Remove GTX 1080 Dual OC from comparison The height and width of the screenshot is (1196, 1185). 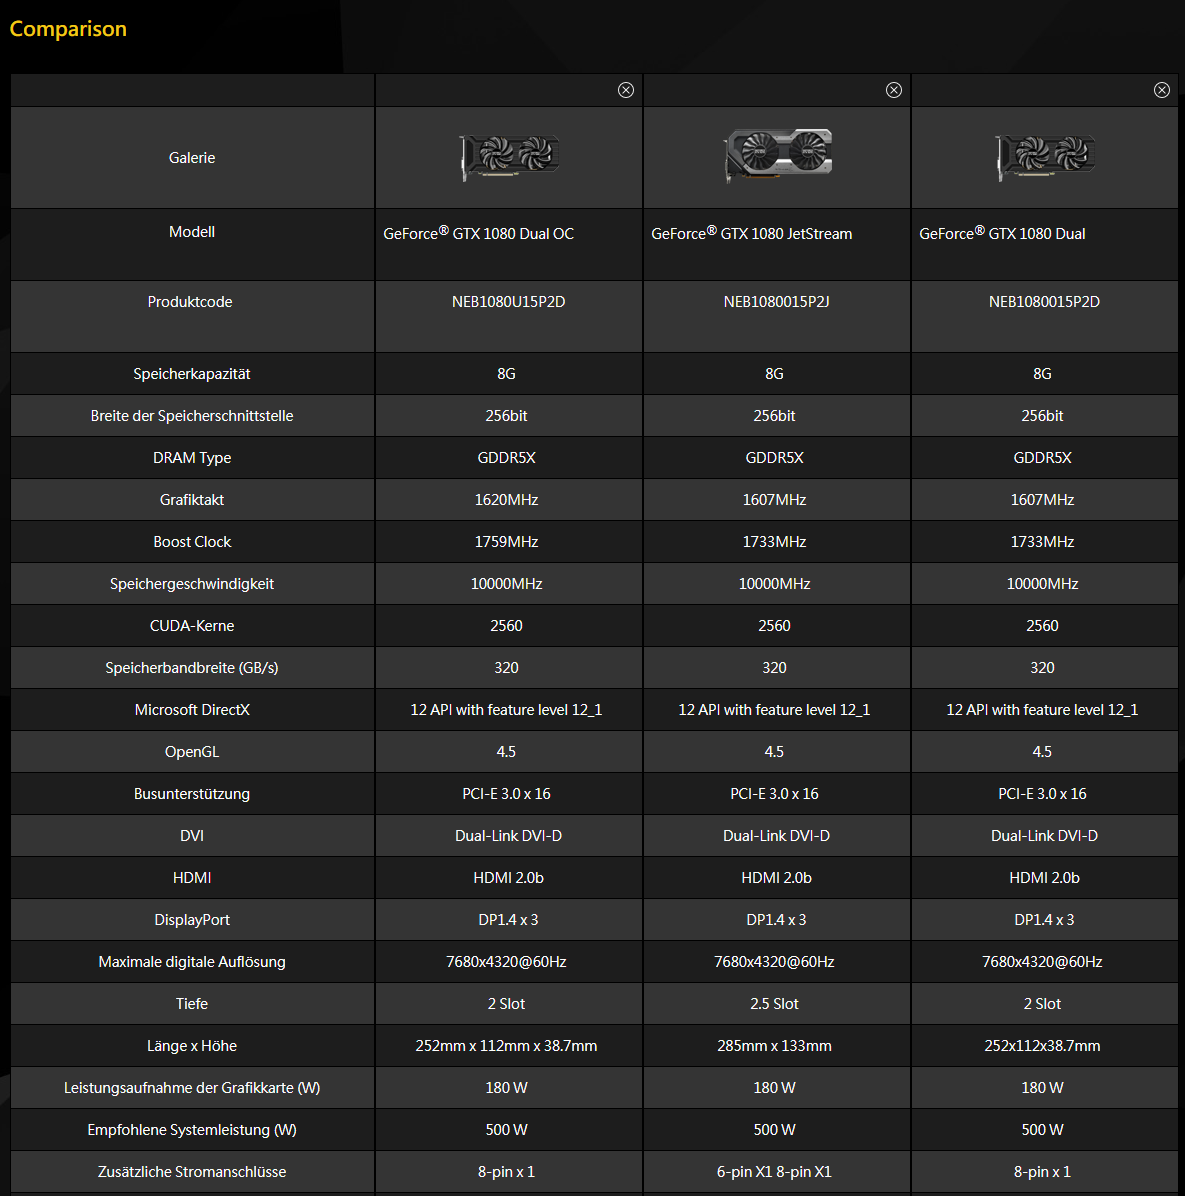625,90
